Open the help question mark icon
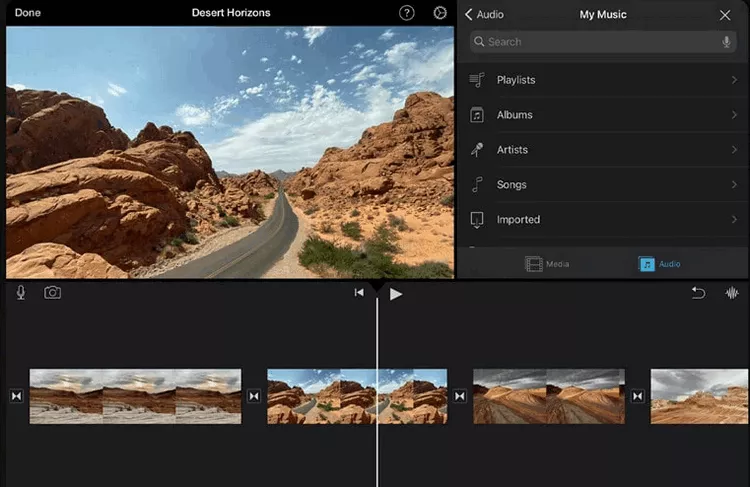Viewport: 750px width, 487px height. [x=407, y=13]
